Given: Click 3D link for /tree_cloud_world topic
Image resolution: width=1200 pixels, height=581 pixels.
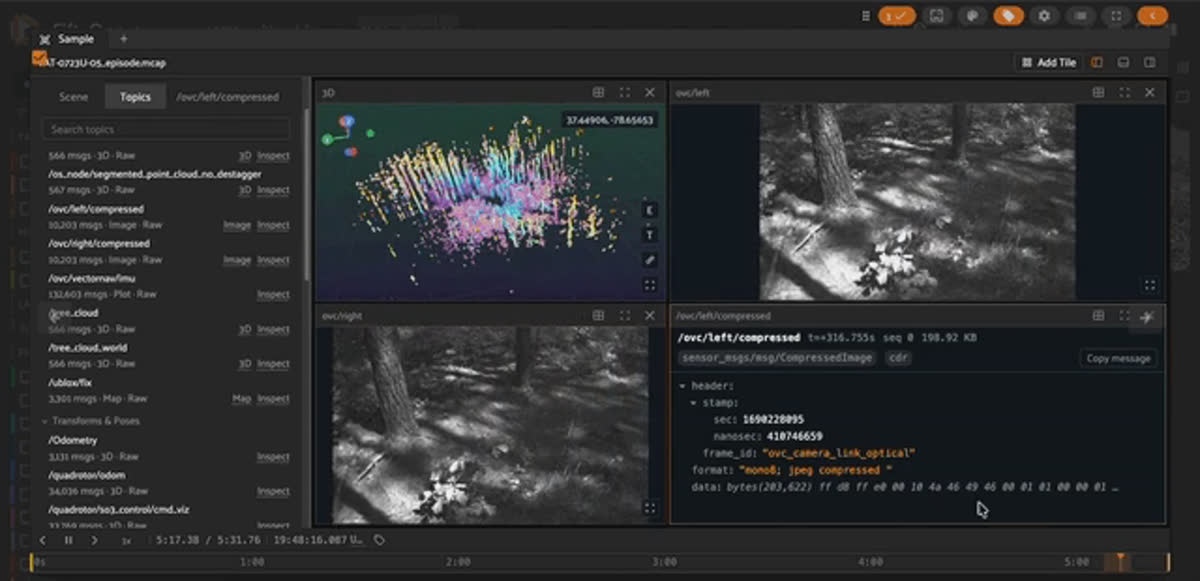Looking at the screenshot, I should [x=245, y=364].
